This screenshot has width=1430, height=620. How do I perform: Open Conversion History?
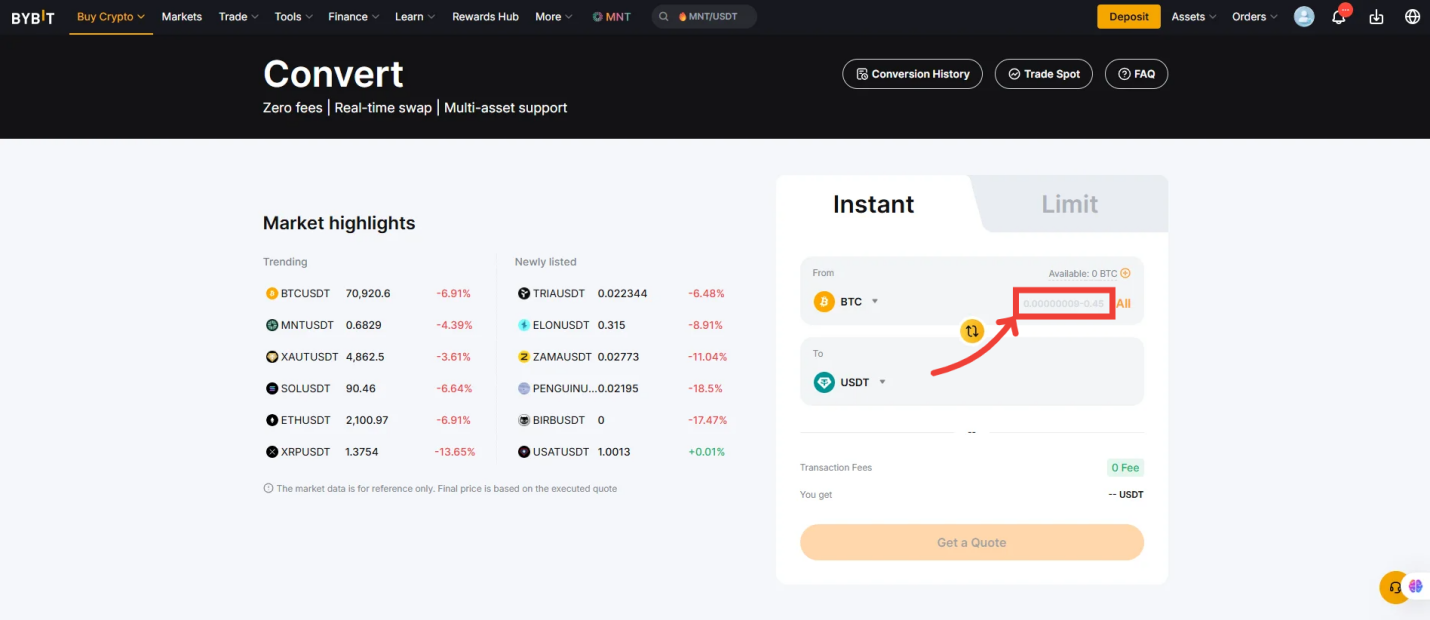pos(912,74)
